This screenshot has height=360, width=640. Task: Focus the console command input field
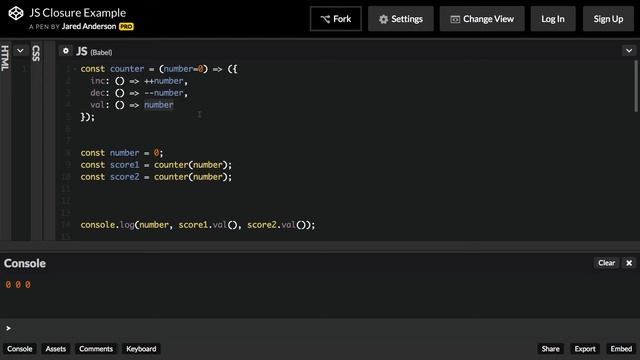click(320, 328)
